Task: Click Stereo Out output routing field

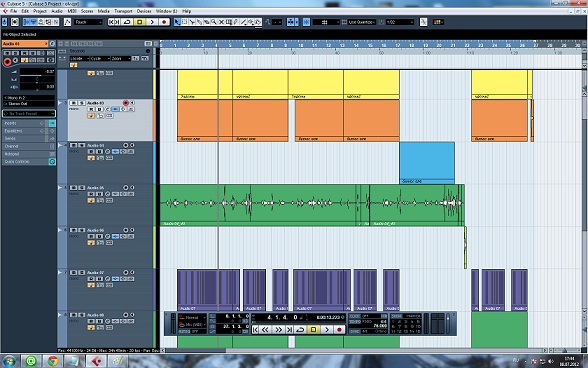Action: (29, 104)
